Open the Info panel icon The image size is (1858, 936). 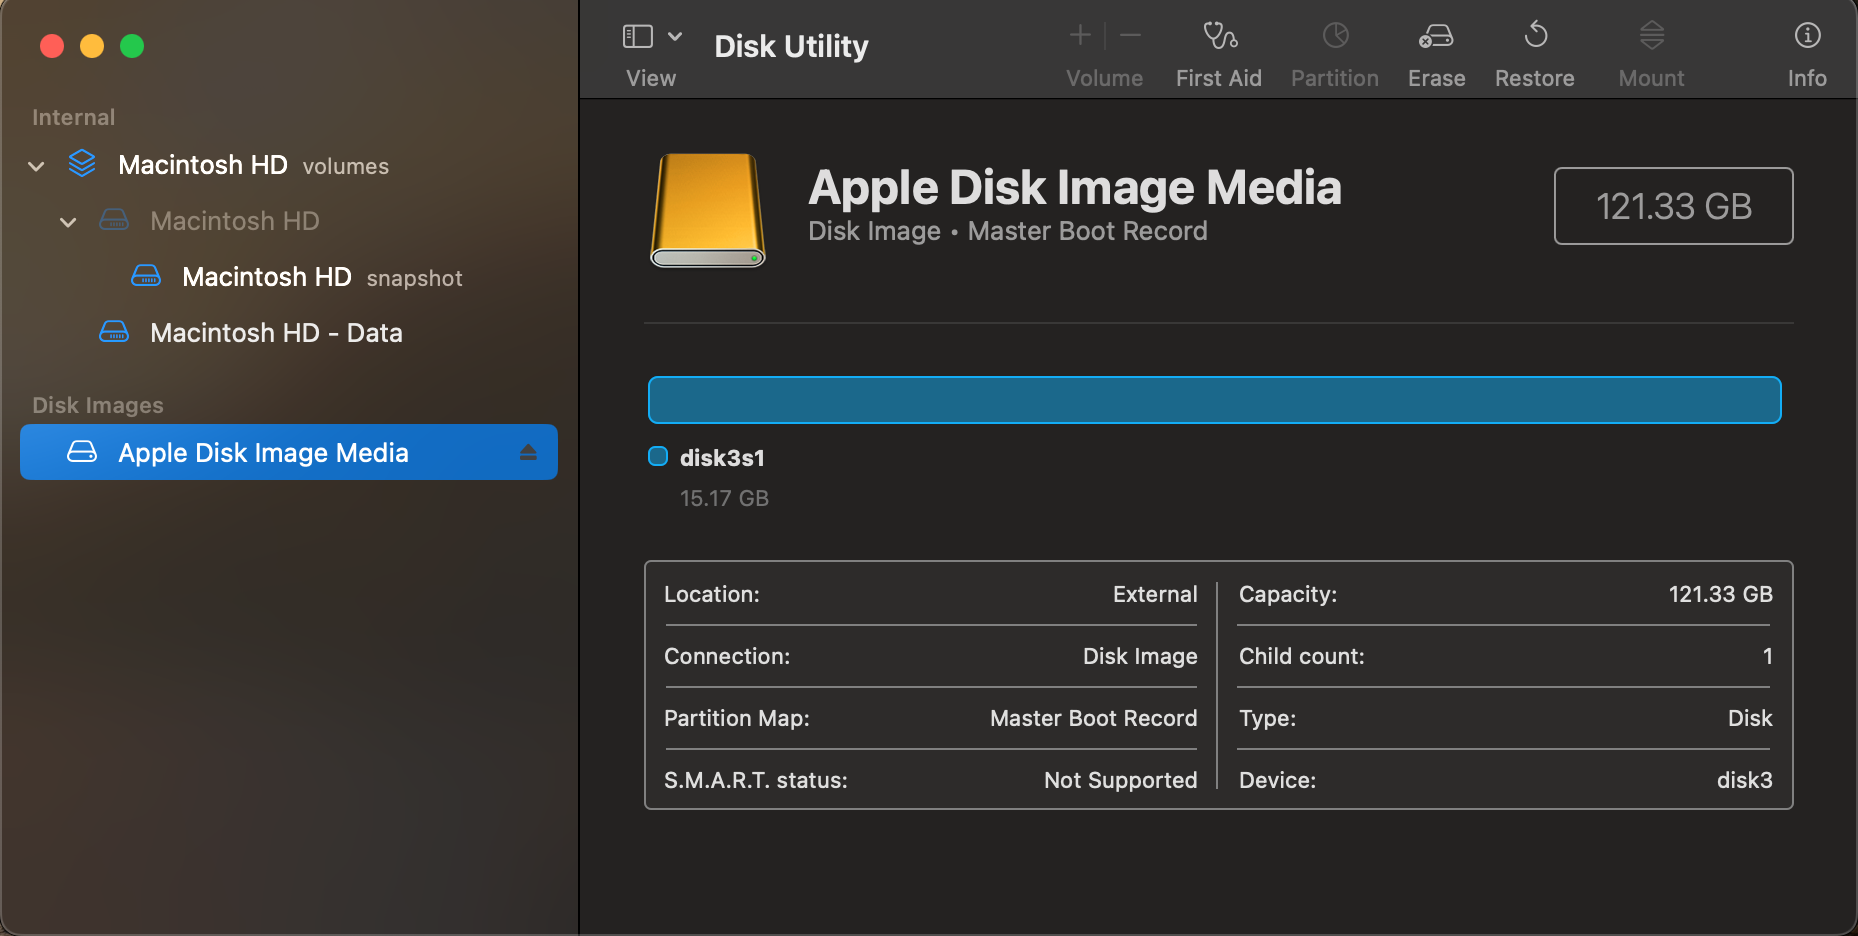(x=1807, y=37)
